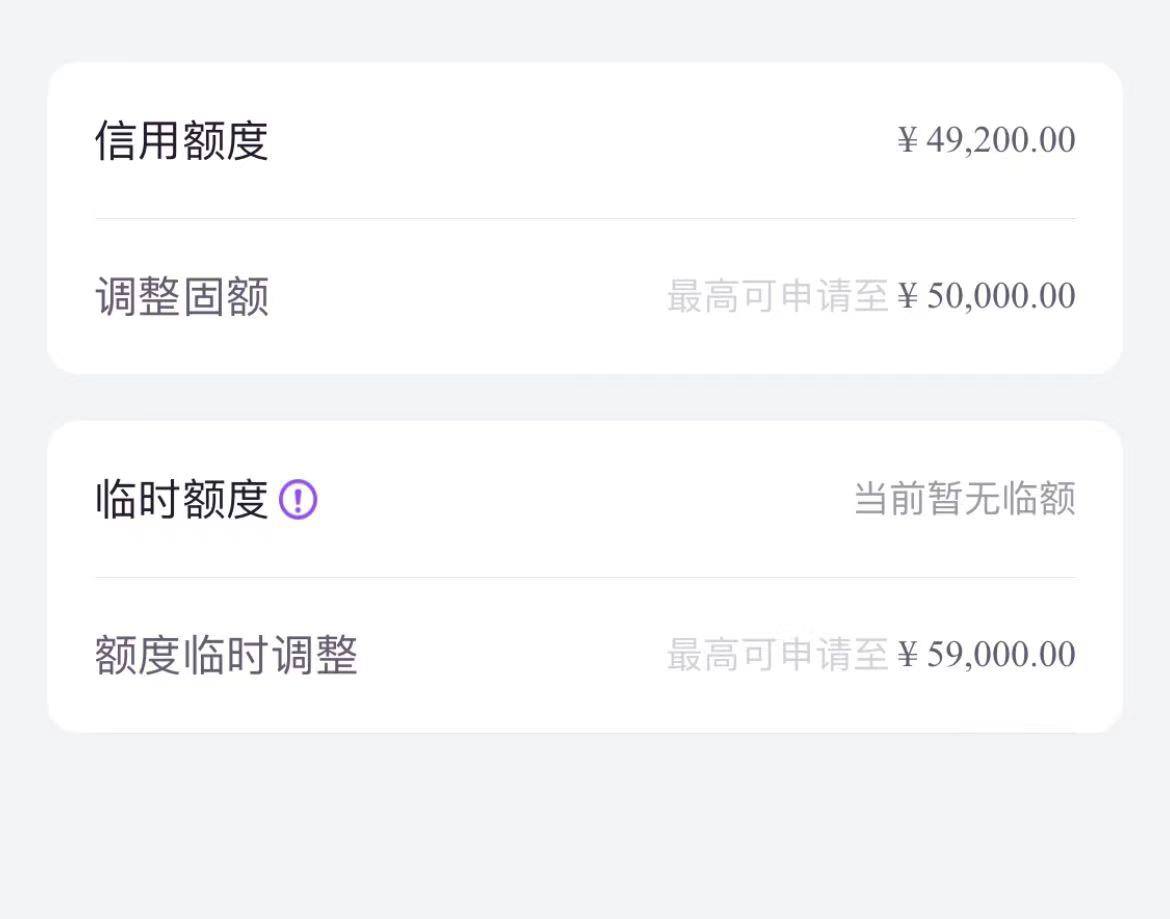Open the 额度临时调整 row
This screenshot has width=1170, height=919.
point(585,654)
